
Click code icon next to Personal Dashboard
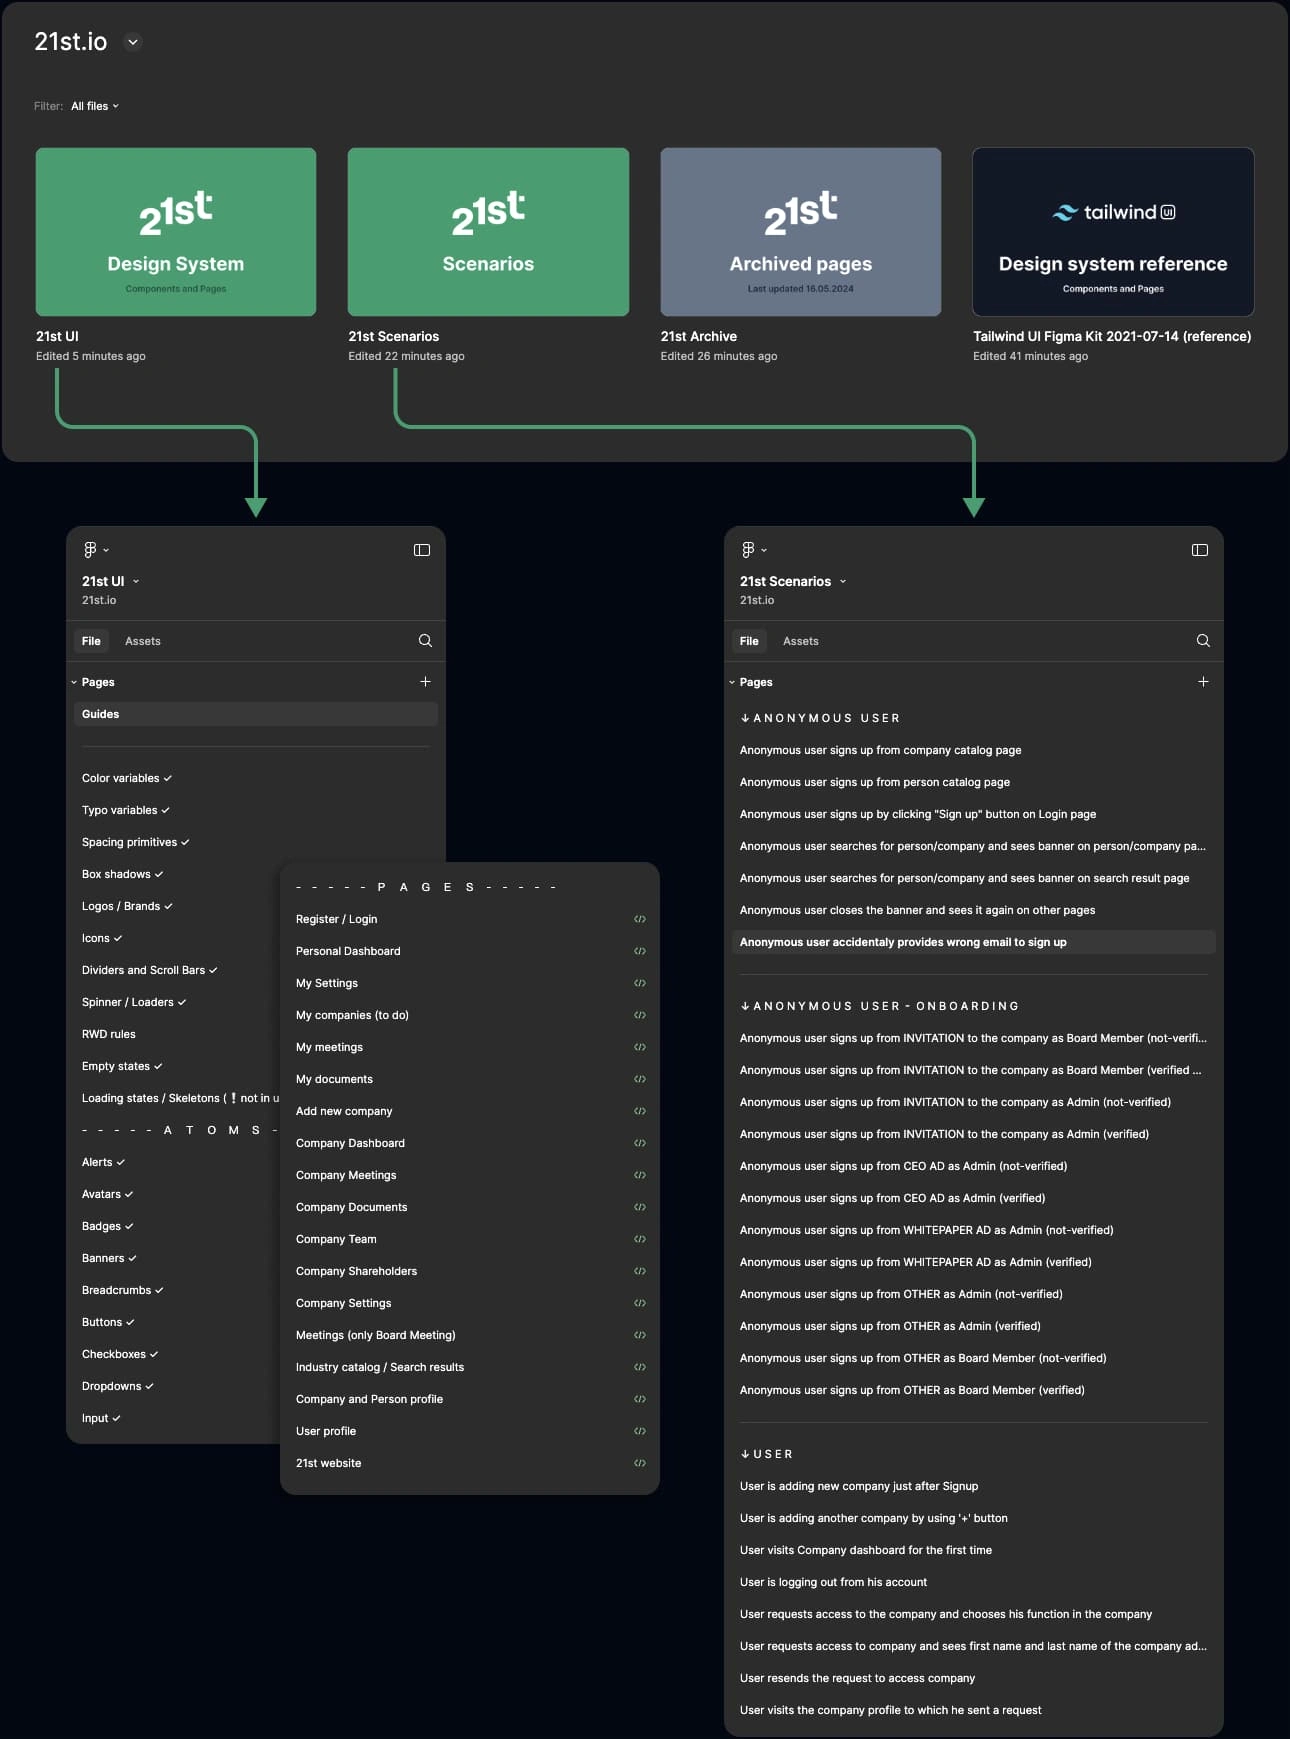640,951
